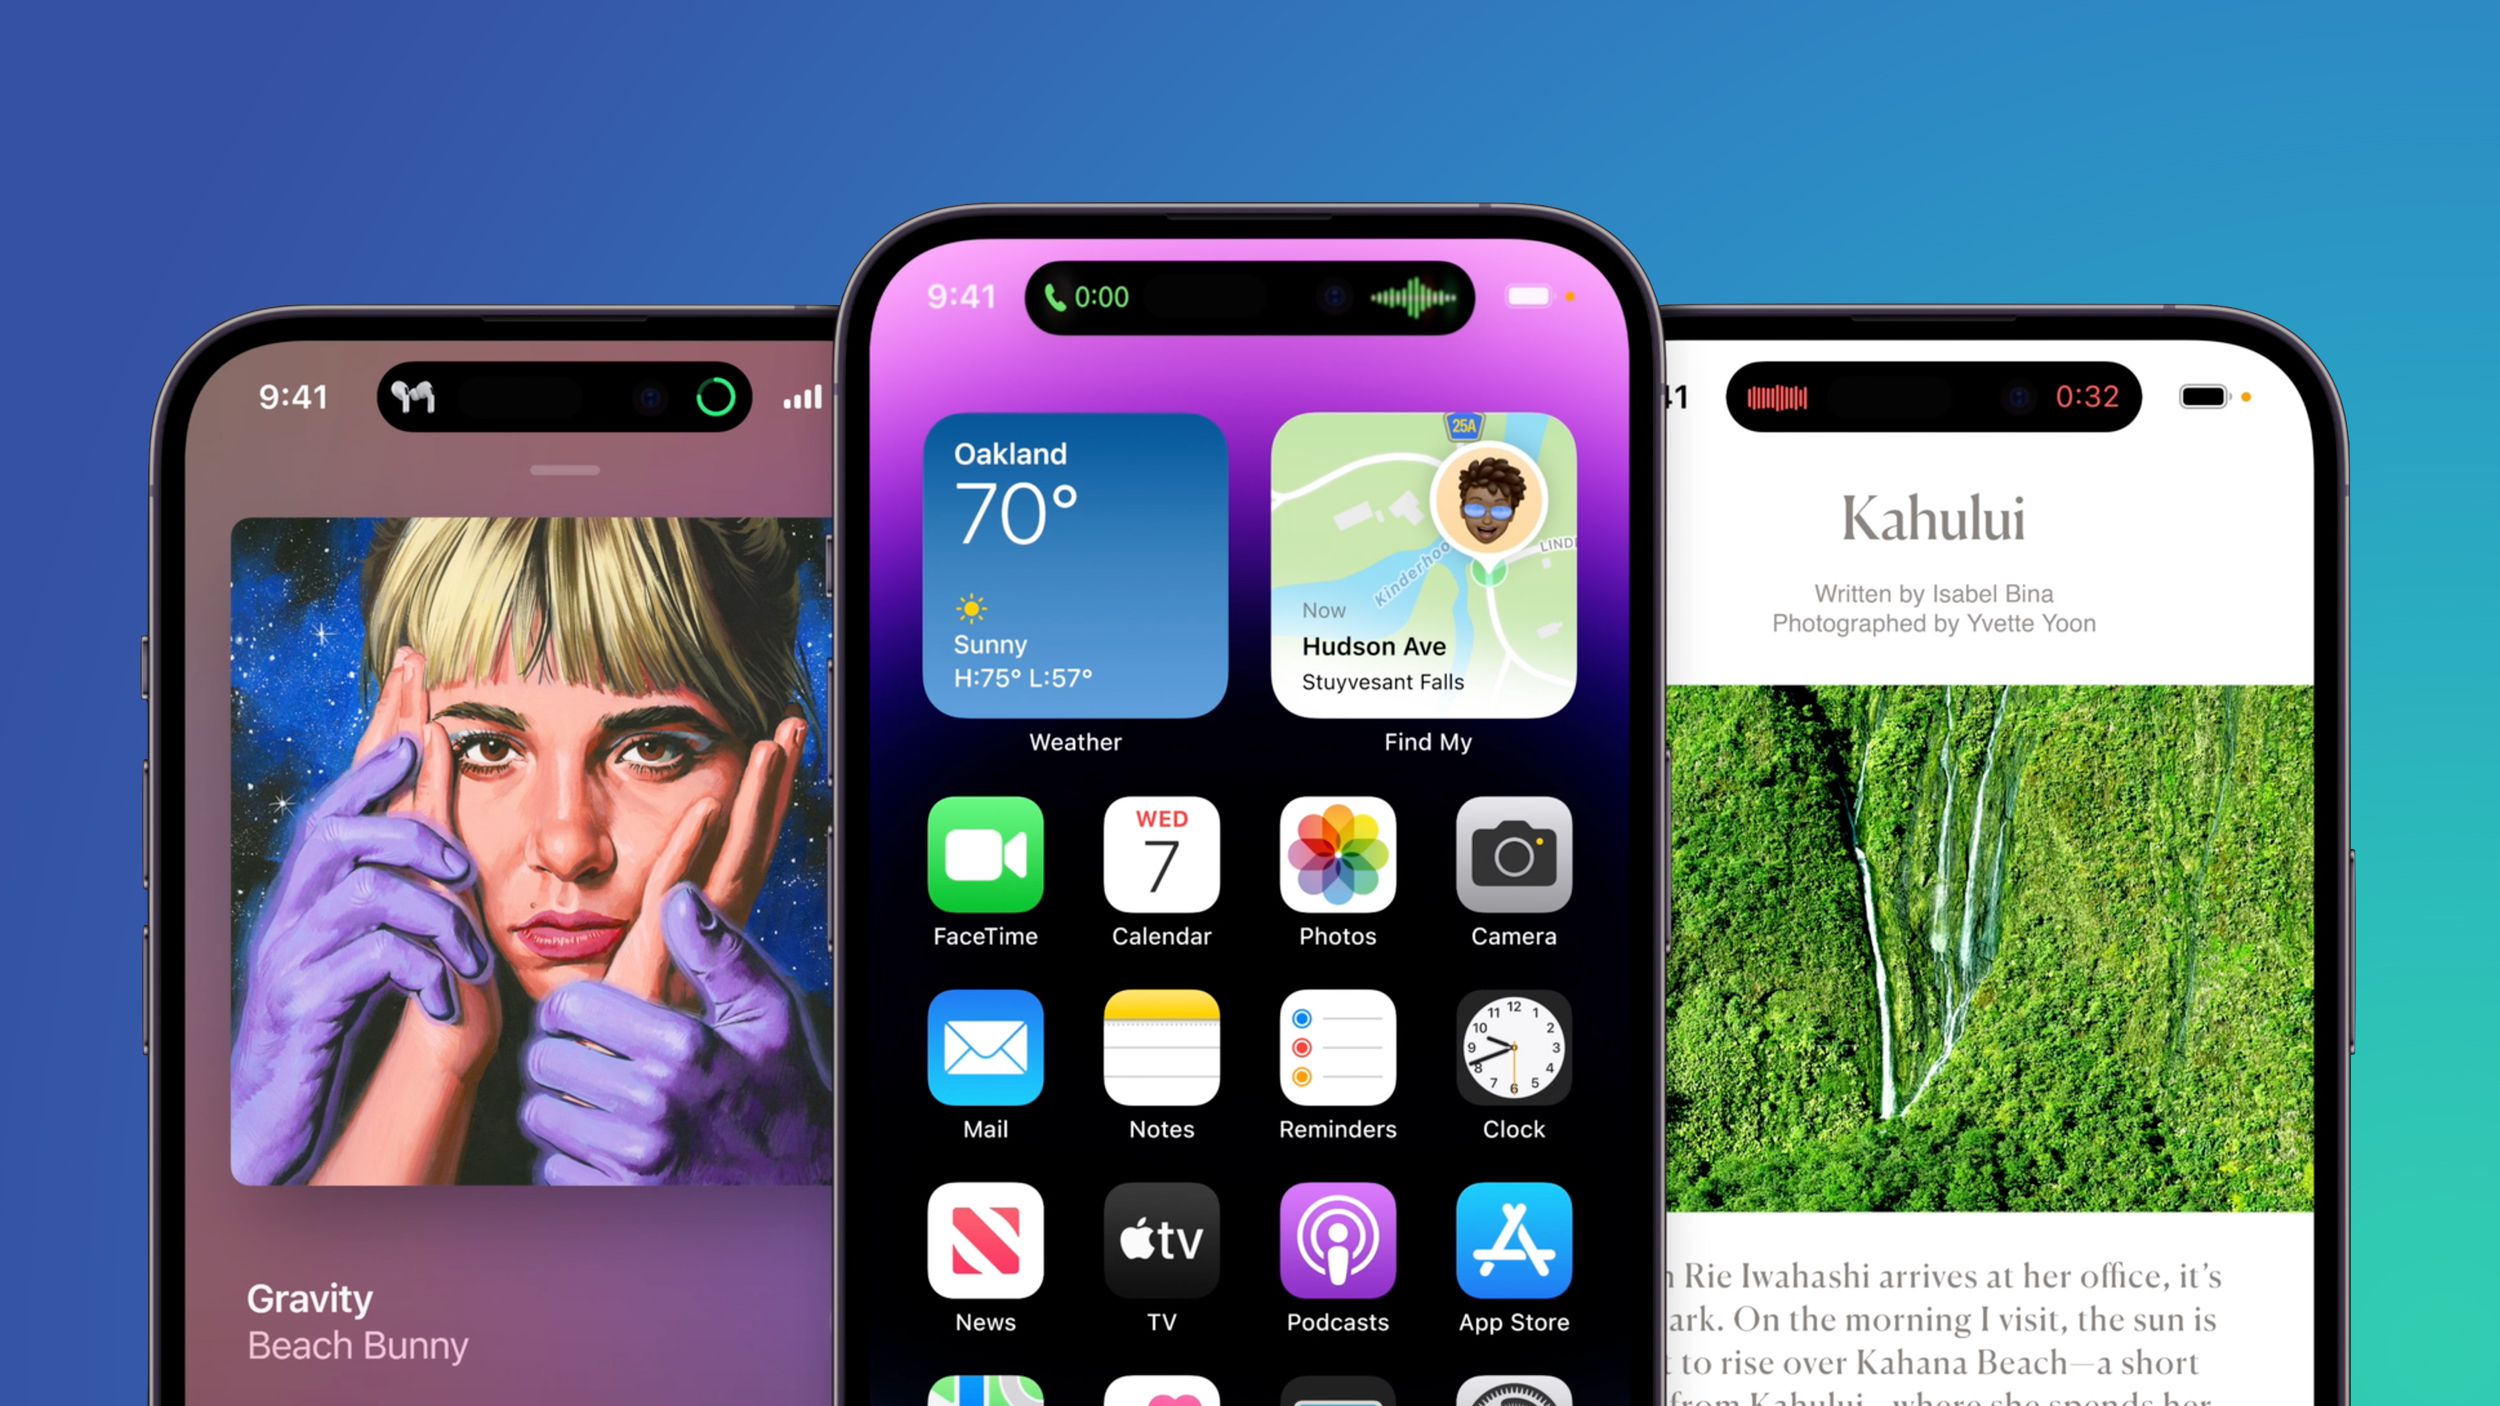Tap the audio waveform in Dynamic Island

[x=1408, y=295]
